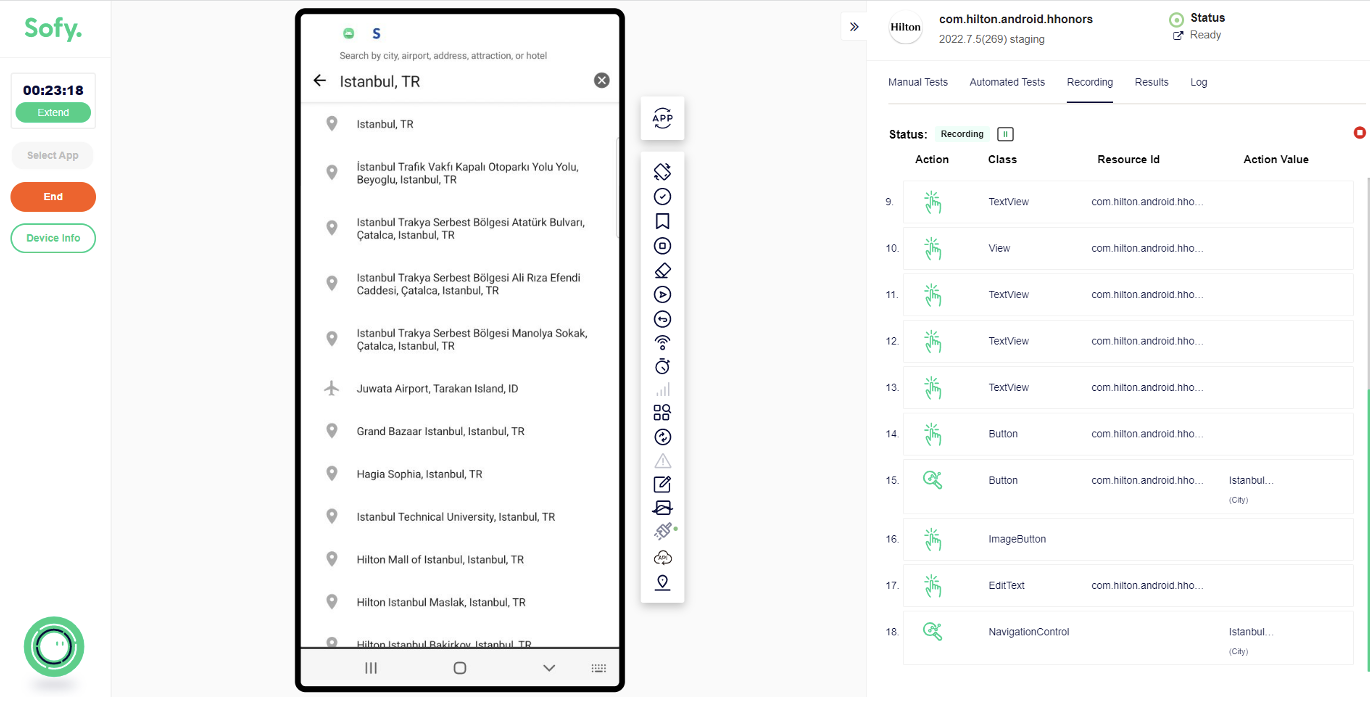
Task: Clear the Istanbul, TR search text
Action: click(x=602, y=81)
